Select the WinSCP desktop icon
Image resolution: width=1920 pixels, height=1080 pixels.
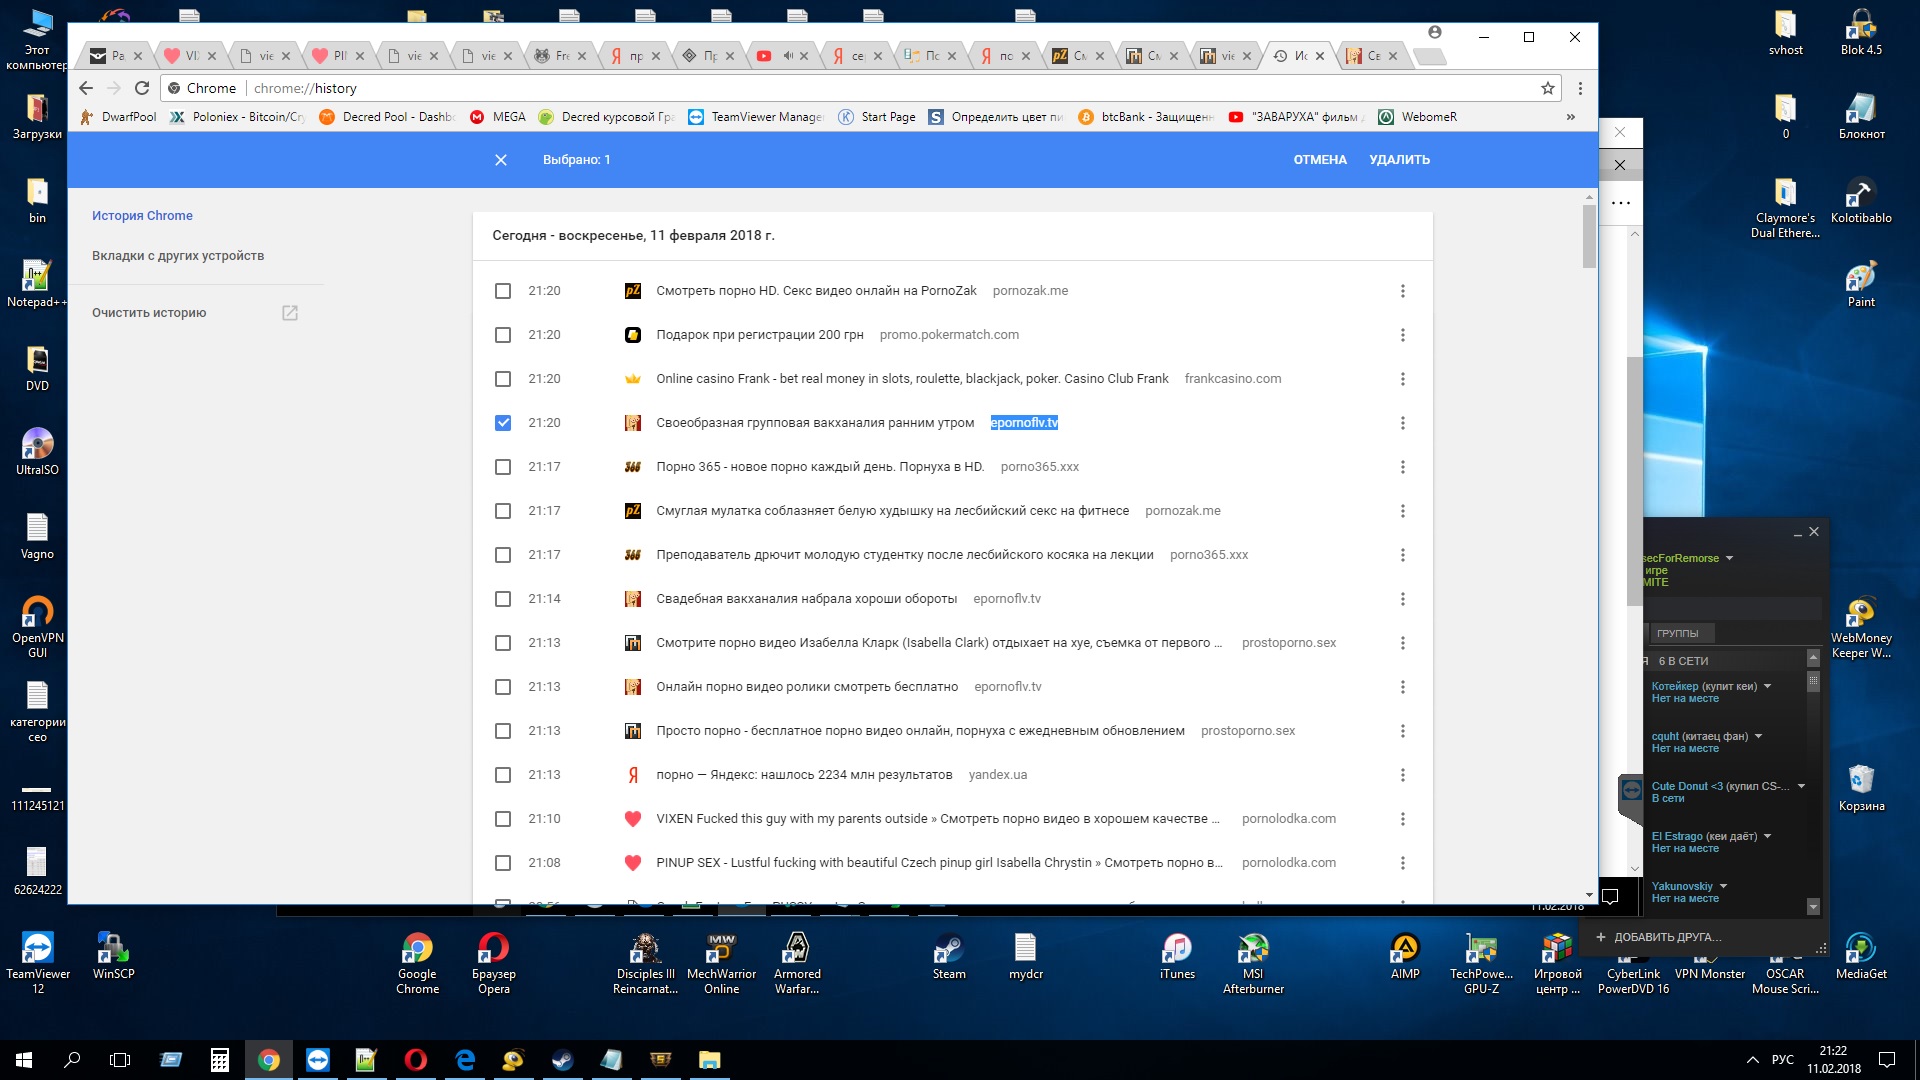point(113,958)
